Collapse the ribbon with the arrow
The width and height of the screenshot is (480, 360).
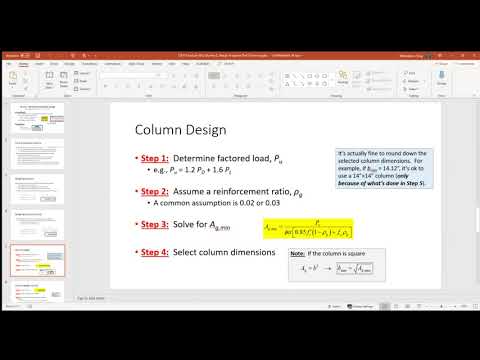474,96
